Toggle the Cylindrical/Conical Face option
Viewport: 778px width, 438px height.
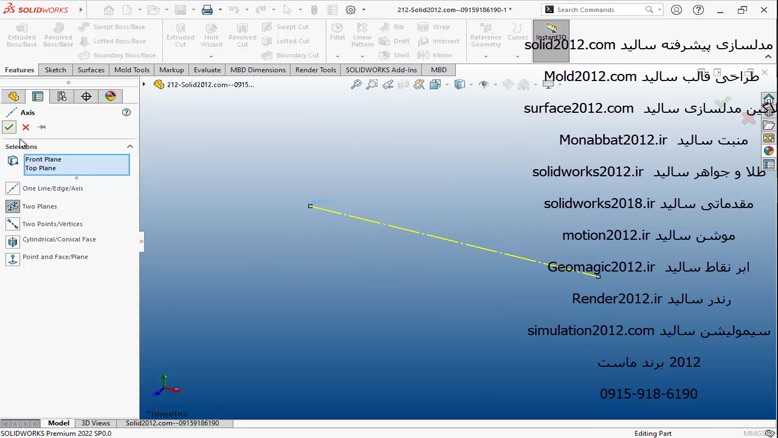click(12, 241)
